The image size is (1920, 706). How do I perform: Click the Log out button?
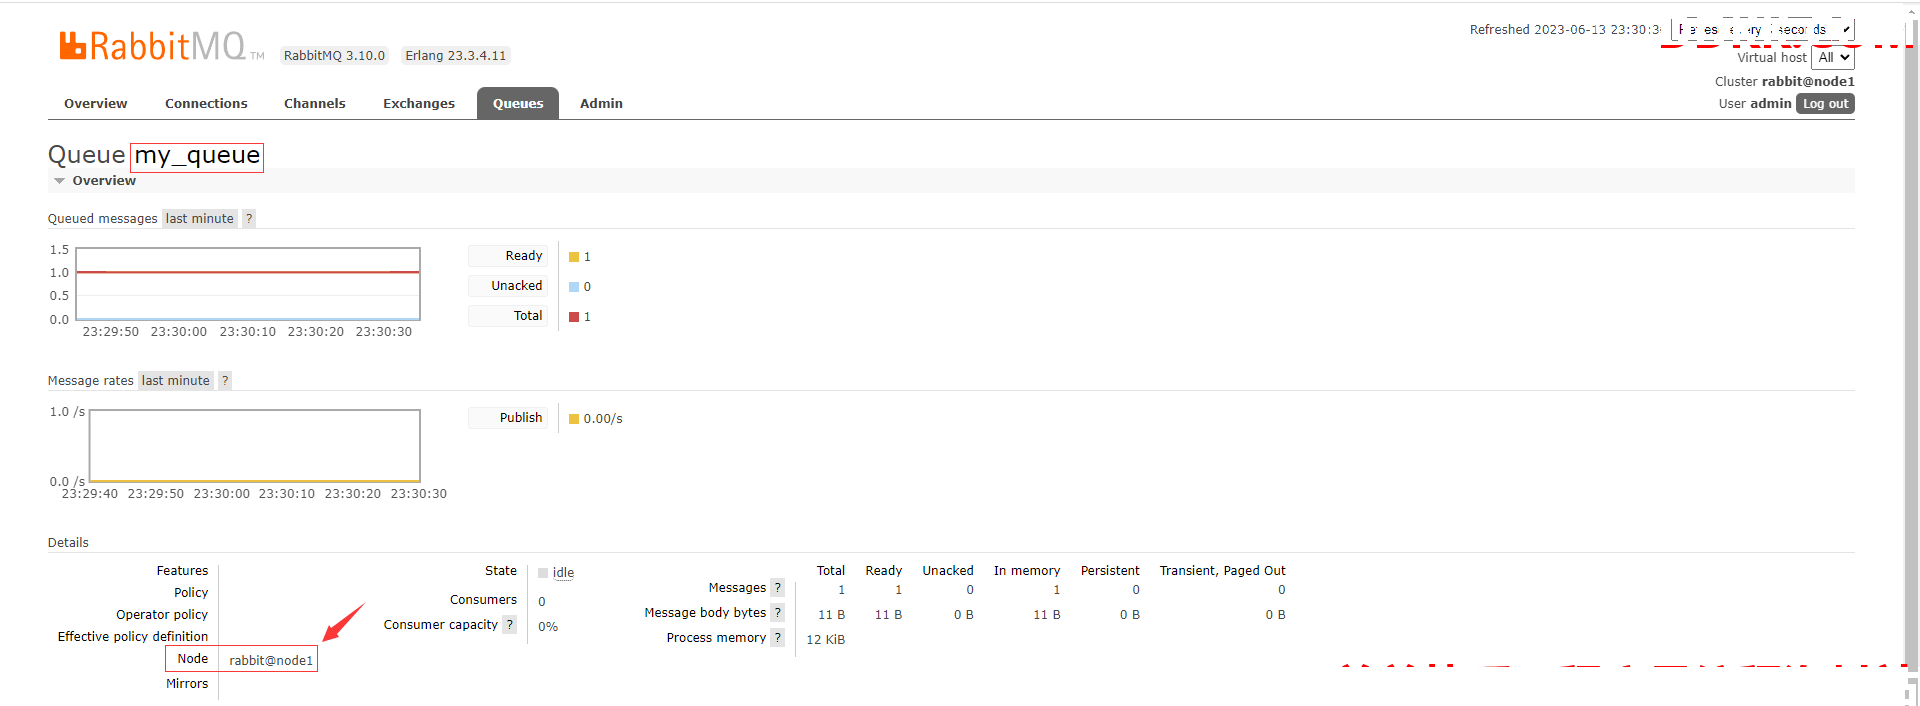(x=1825, y=104)
